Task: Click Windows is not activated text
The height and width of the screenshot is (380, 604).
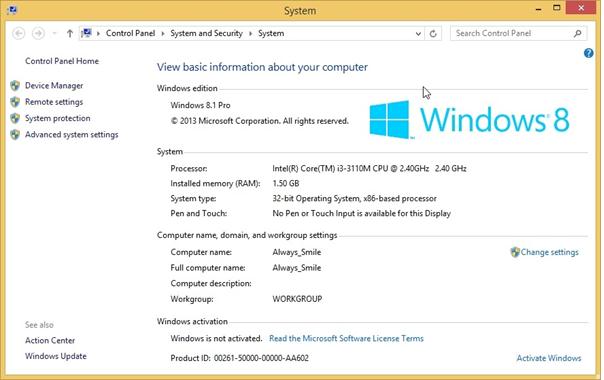Action: 216,338
